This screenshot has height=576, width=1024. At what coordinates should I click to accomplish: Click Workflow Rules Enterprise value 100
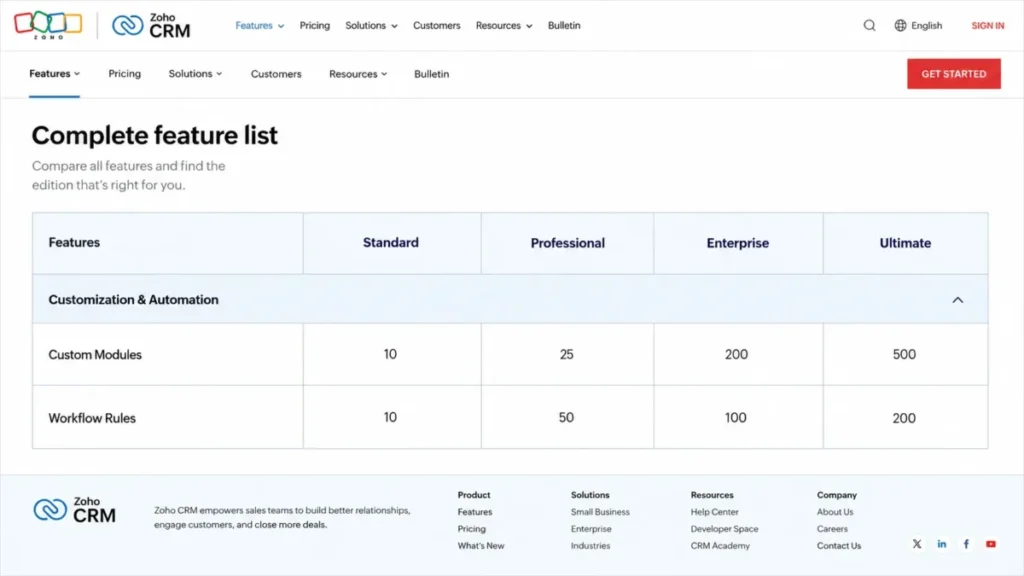[735, 417]
